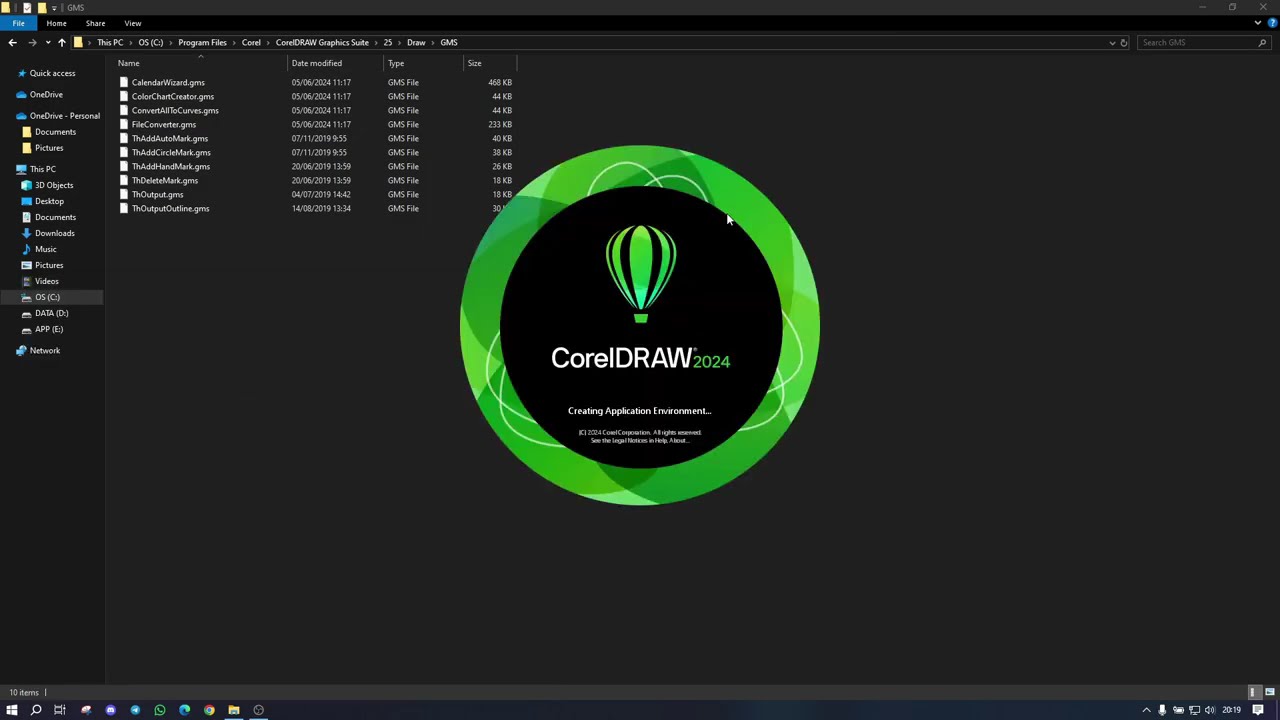Open the recent locations dropdown arrow
The width and height of the screenshot is (1280, 720).
[47, 42]
